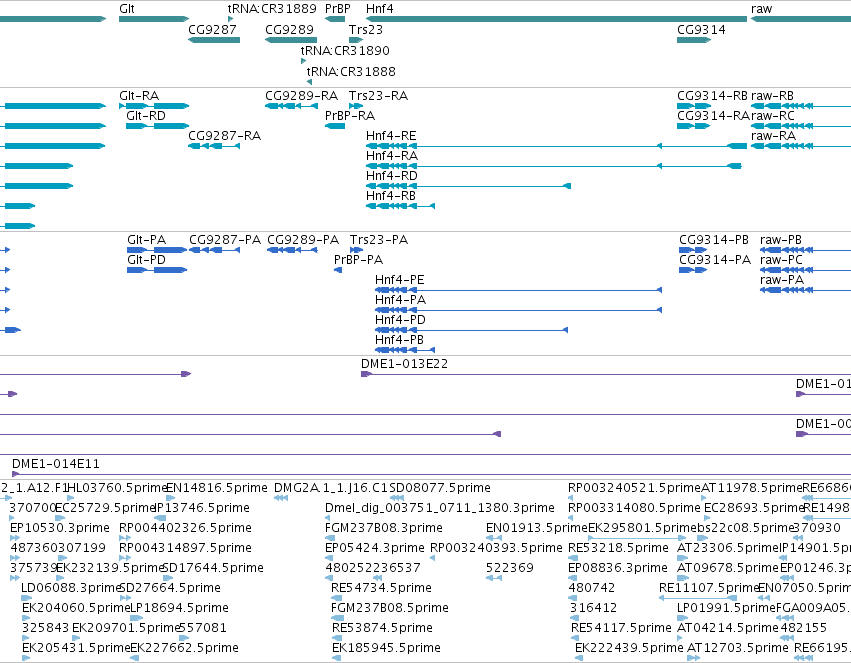Image resolution: width=851 pixels, height=663 pixels.
Task: Select the tRNA:CR31889 gene label
Action: click(272, 9)
